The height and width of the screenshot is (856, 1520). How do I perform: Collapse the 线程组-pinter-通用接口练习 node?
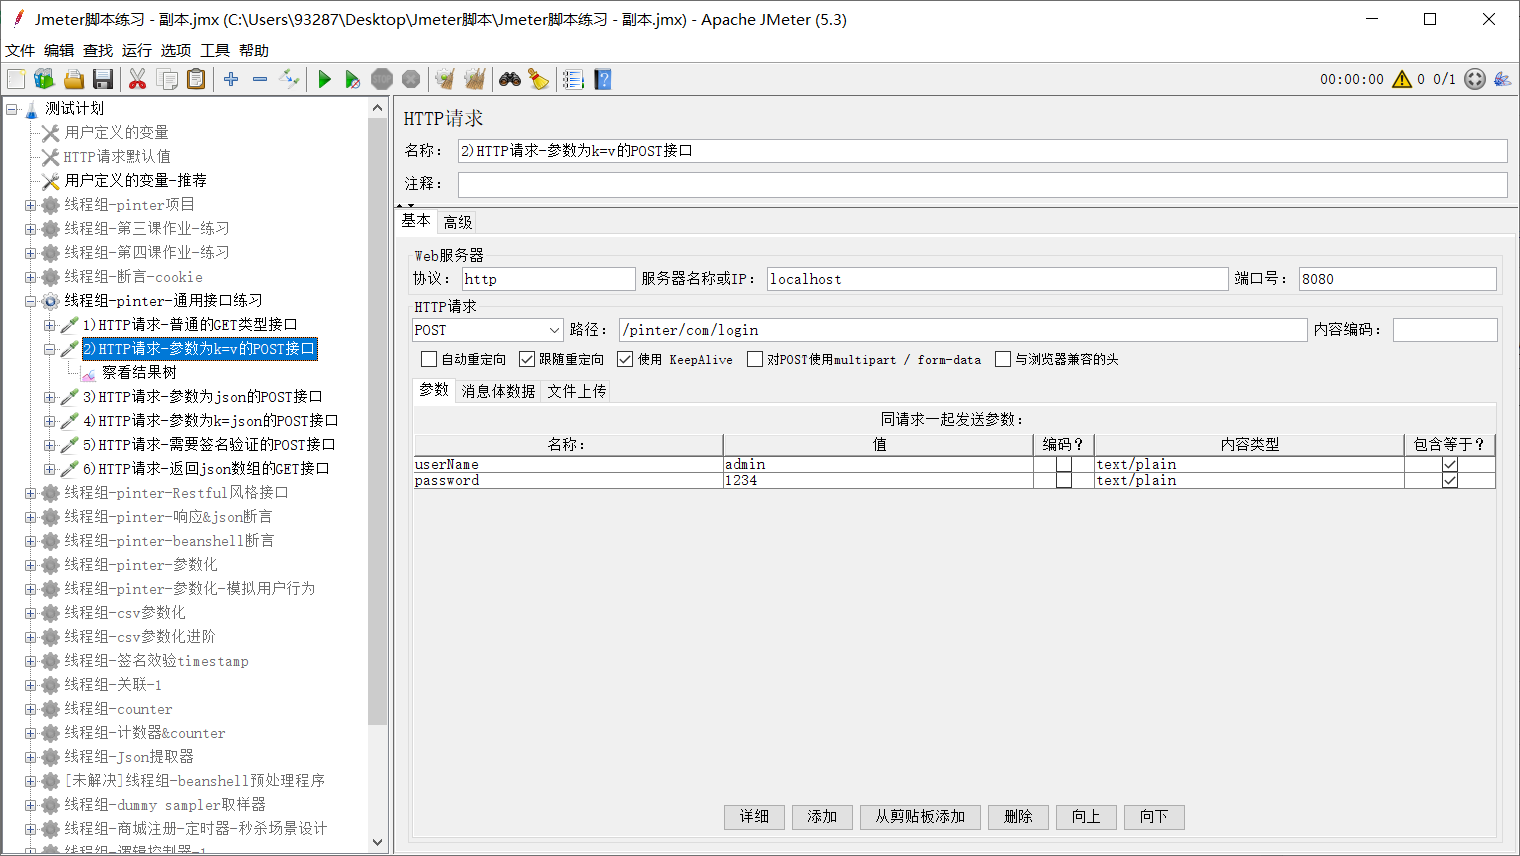point(30,301)
